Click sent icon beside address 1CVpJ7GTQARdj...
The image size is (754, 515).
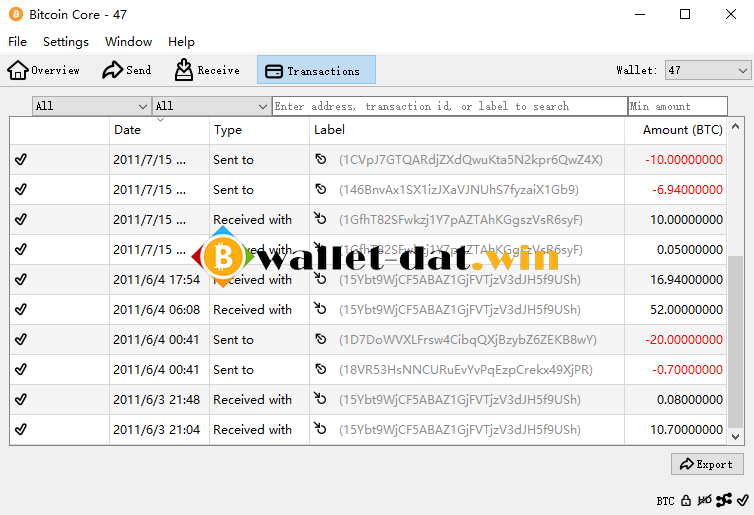(x=321, y=159)
